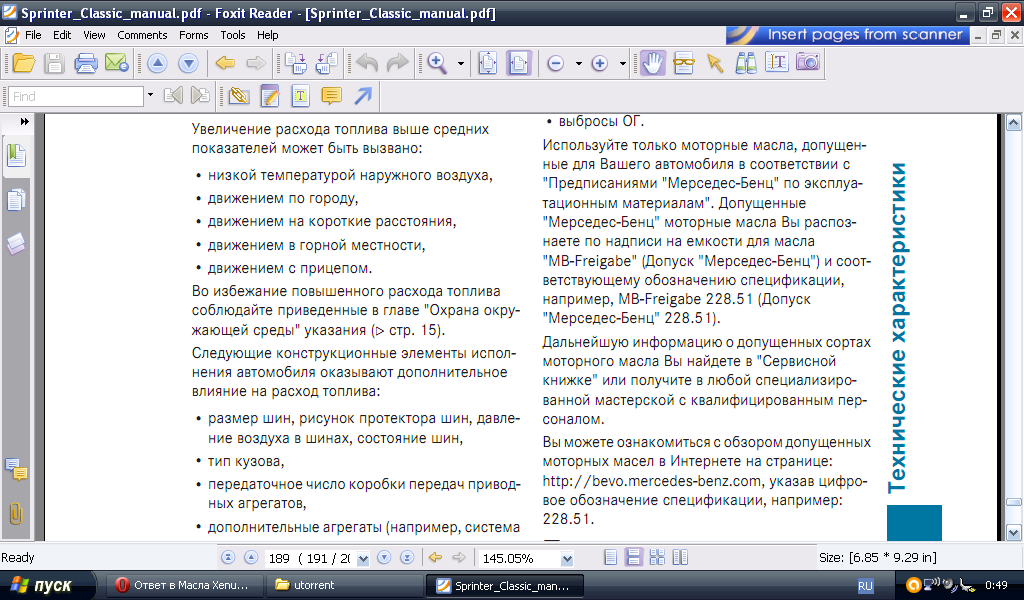Select the Snapshot camera tool
The height and width of the screenshot is (600, 1024).
808,63
